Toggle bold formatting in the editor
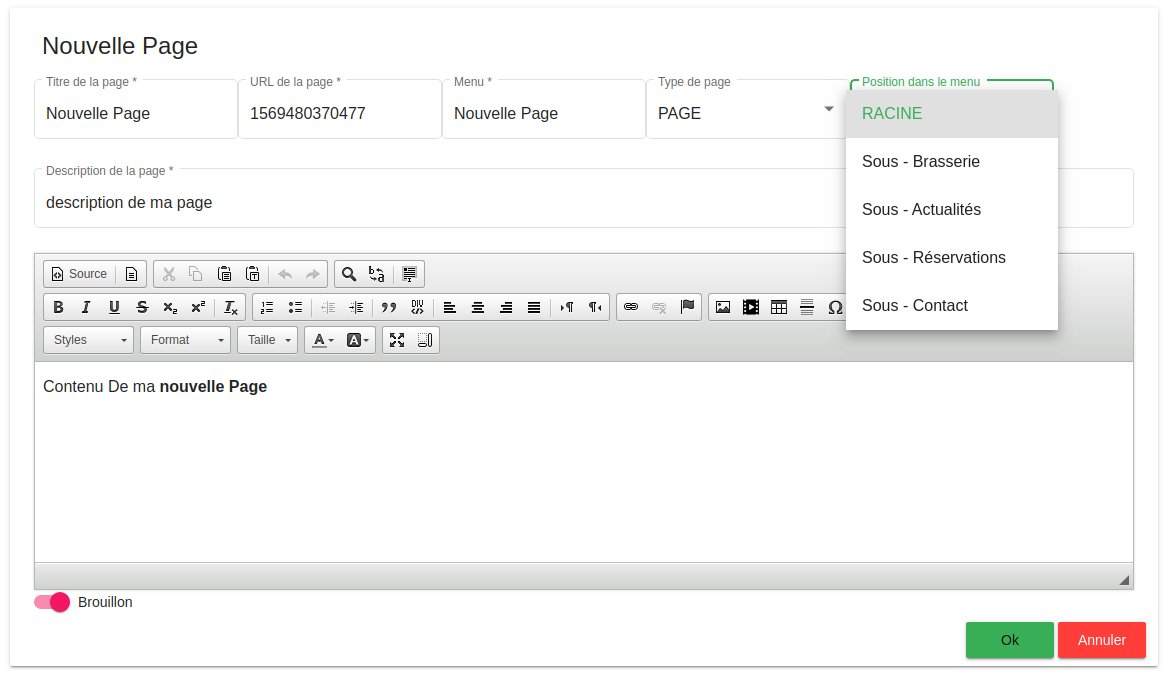This screenshot has width=1169, height=677. 58,307
